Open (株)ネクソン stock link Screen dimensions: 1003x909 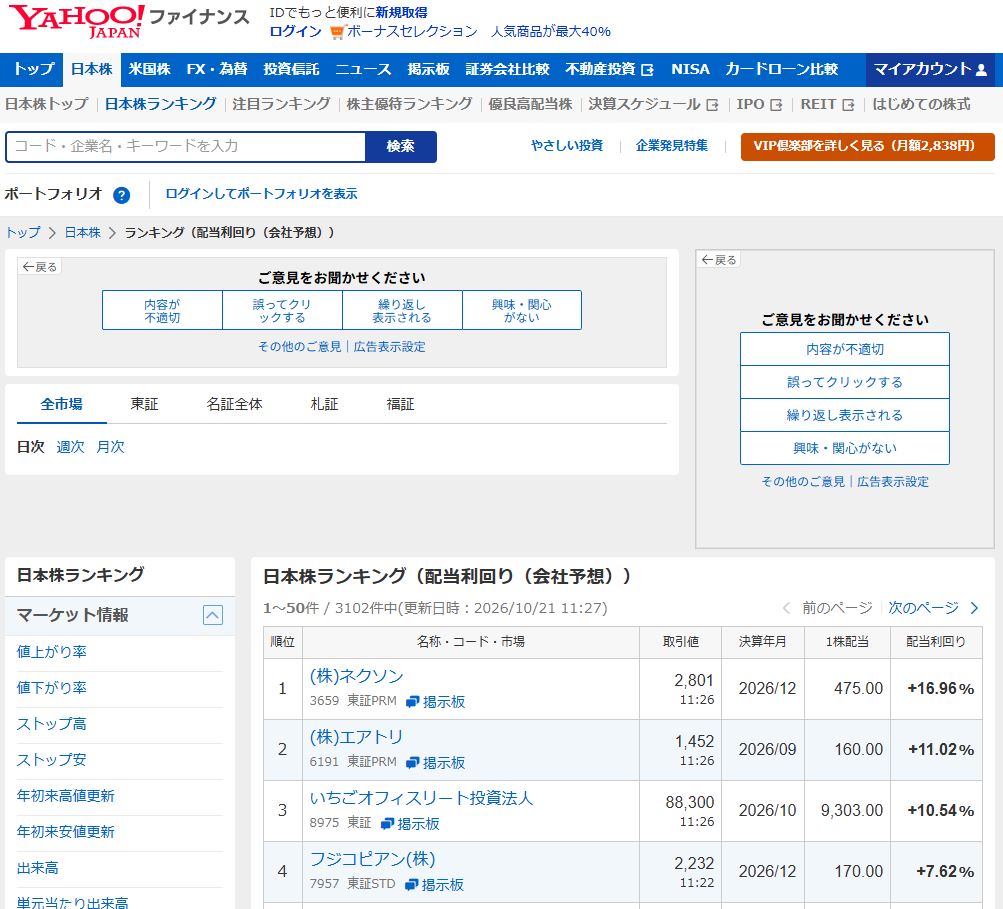click(356, 676)
